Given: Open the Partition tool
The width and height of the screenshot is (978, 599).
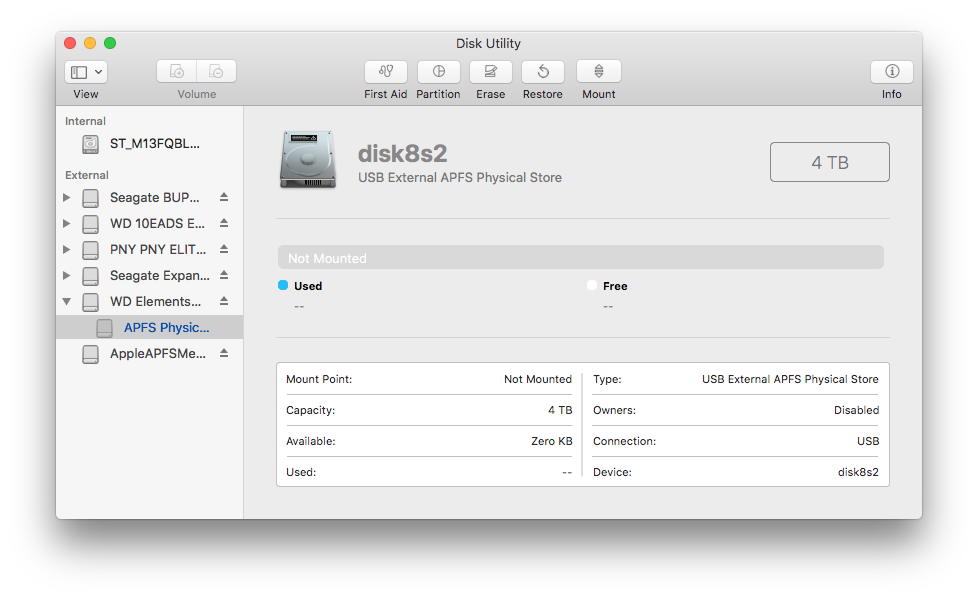Looking at the screenshot, I should tap(438, 72).
